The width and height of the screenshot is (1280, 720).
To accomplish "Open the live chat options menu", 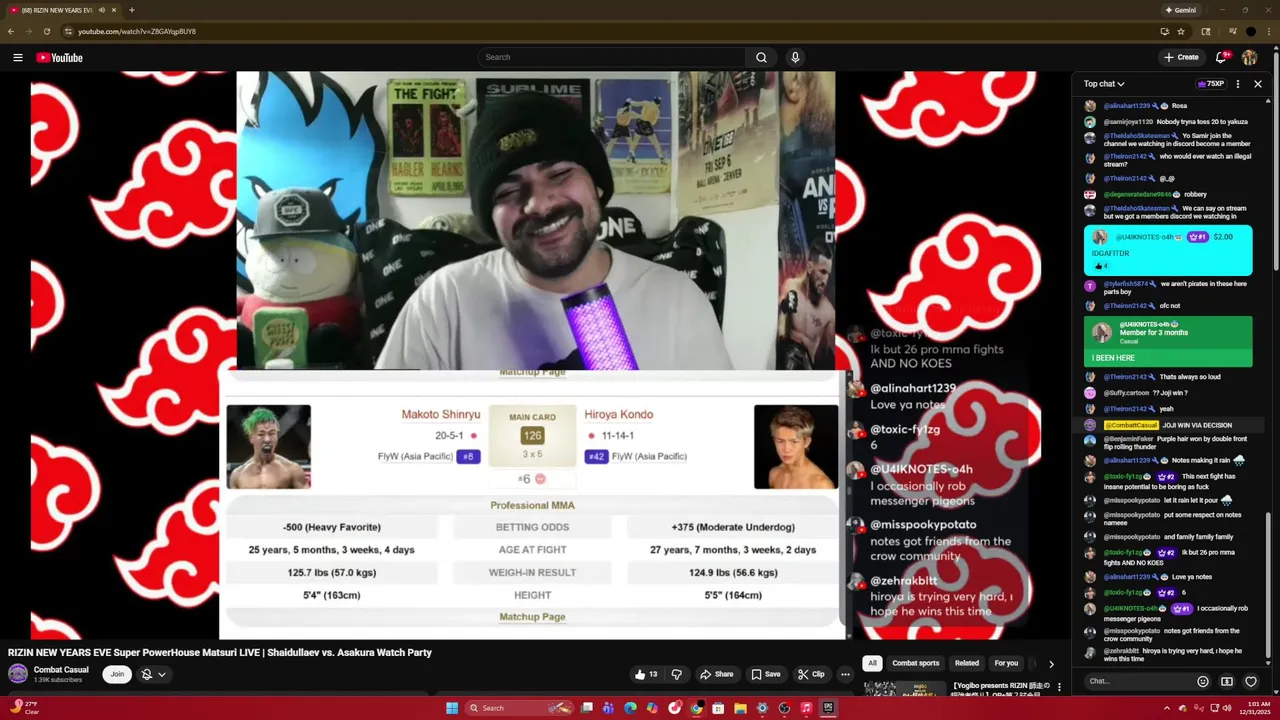I will point(1238,84).
